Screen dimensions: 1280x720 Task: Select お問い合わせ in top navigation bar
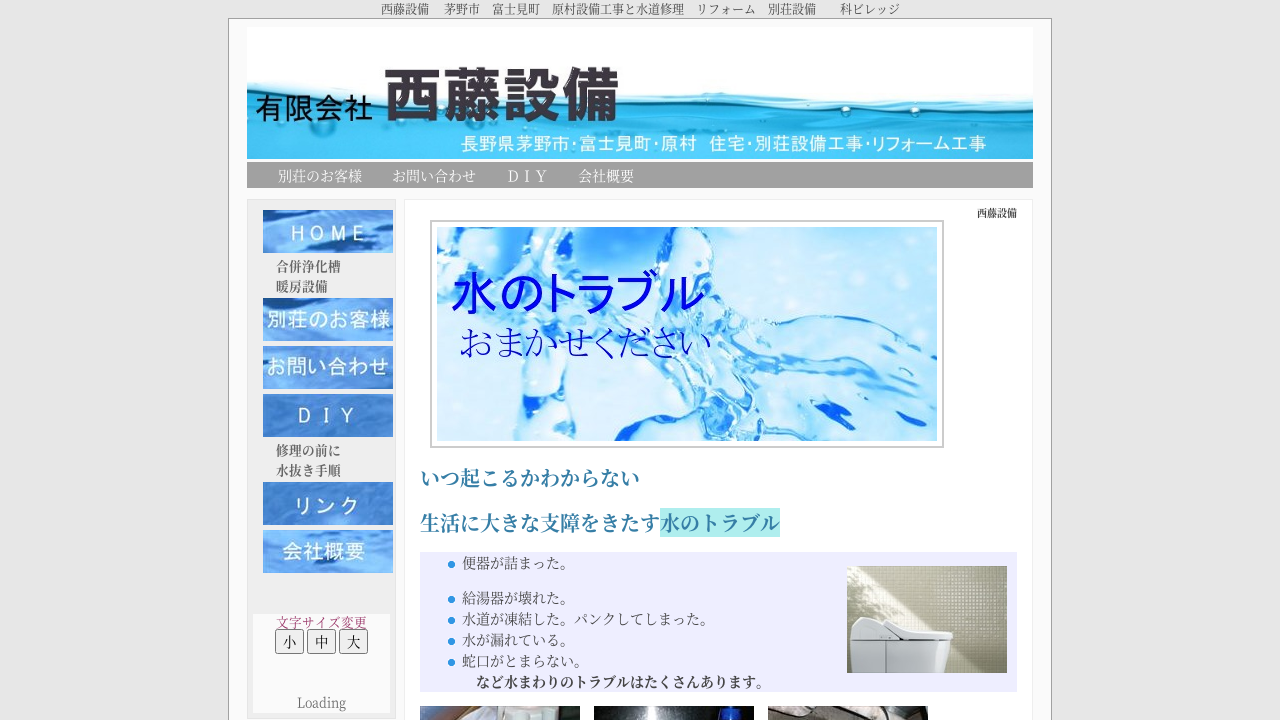coord(434,176)
